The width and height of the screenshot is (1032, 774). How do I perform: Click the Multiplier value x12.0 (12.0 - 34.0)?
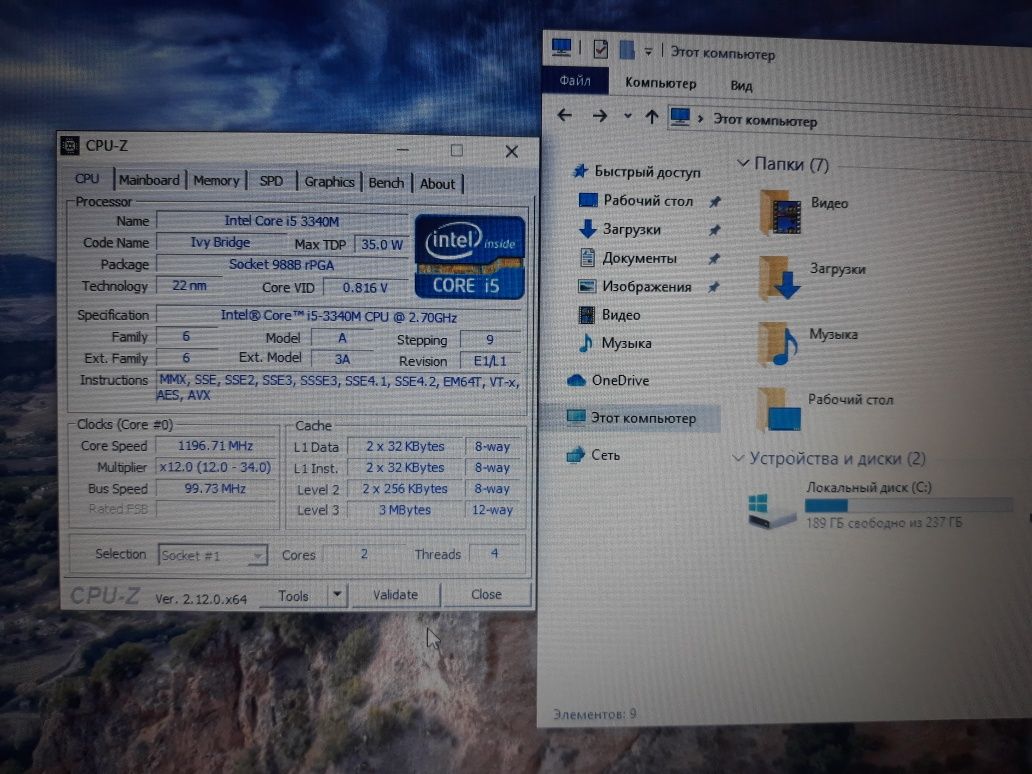pyautogui.click(x=215, y=467)
